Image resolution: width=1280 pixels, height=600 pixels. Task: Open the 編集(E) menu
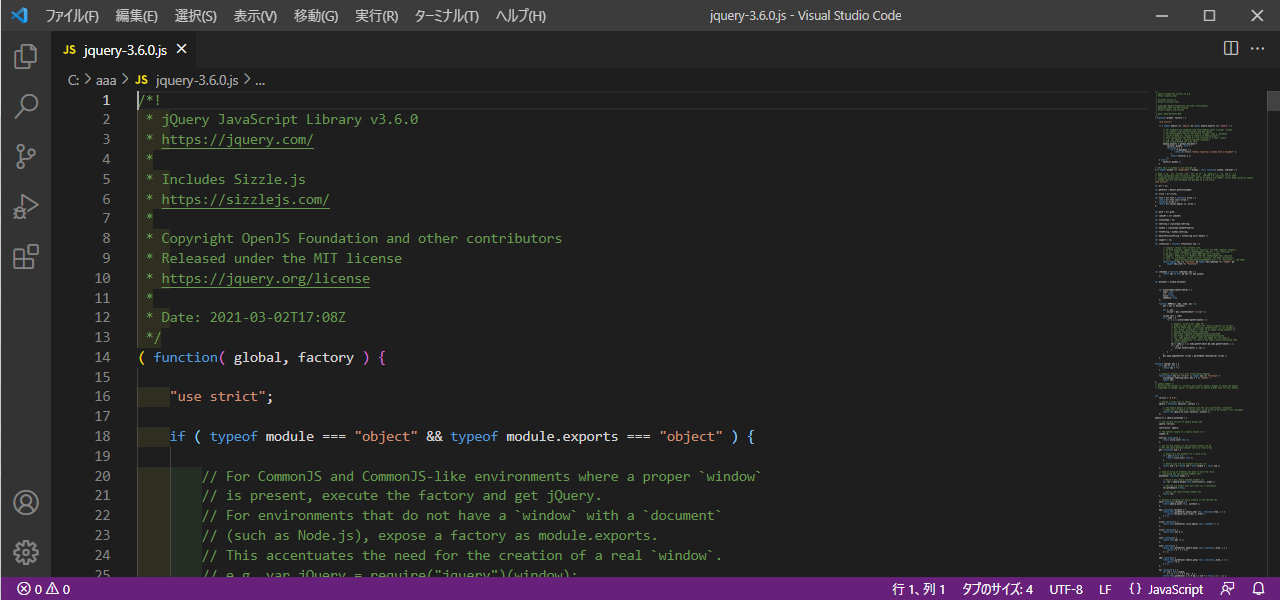tap(136, 16)
